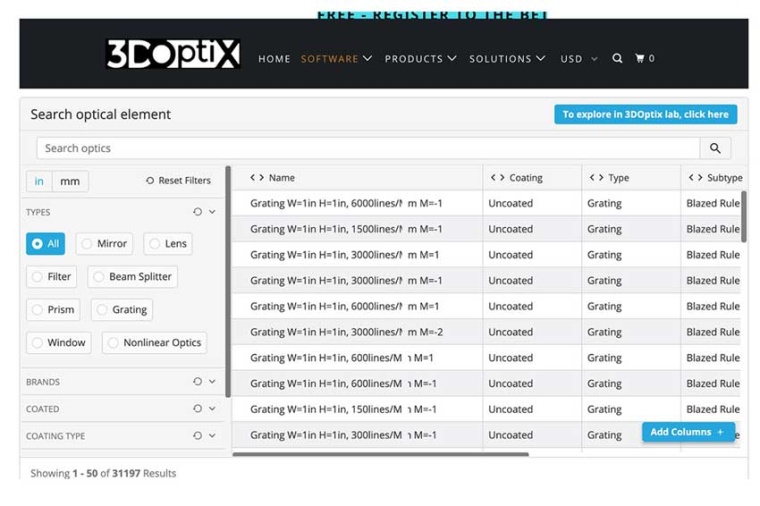Screen dimensions: 760x506
Task: Select the Grating type radio option
Action: (102, 310)
